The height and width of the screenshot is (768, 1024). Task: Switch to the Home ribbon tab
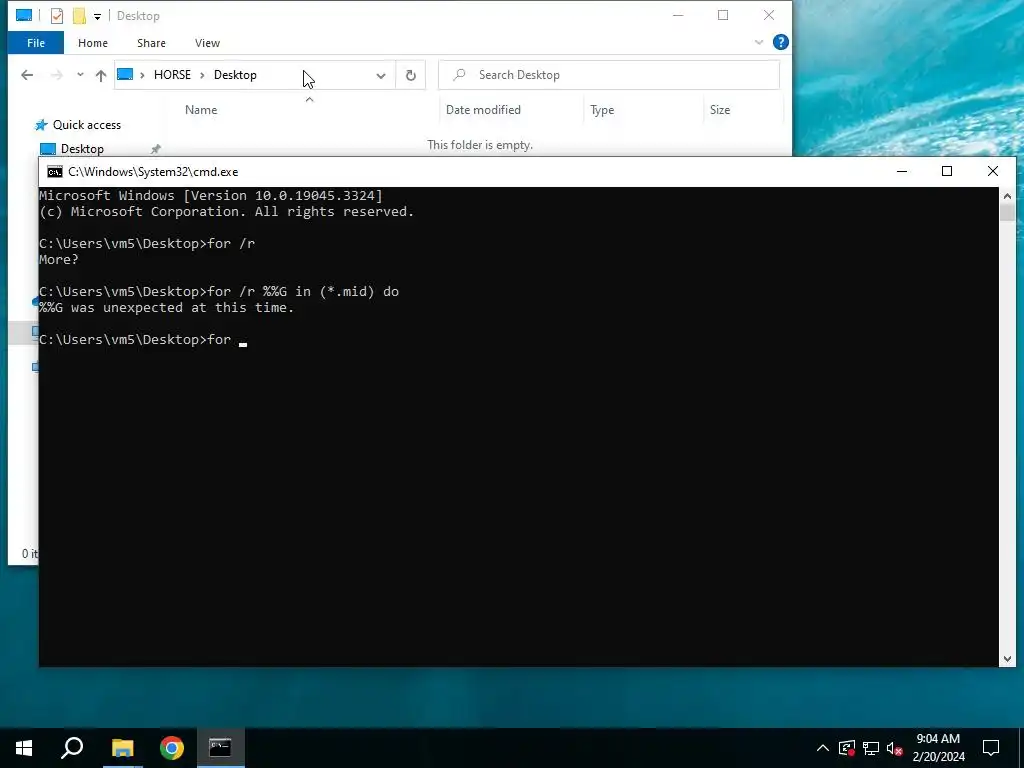pyautogui.click(x=93, y=43)
